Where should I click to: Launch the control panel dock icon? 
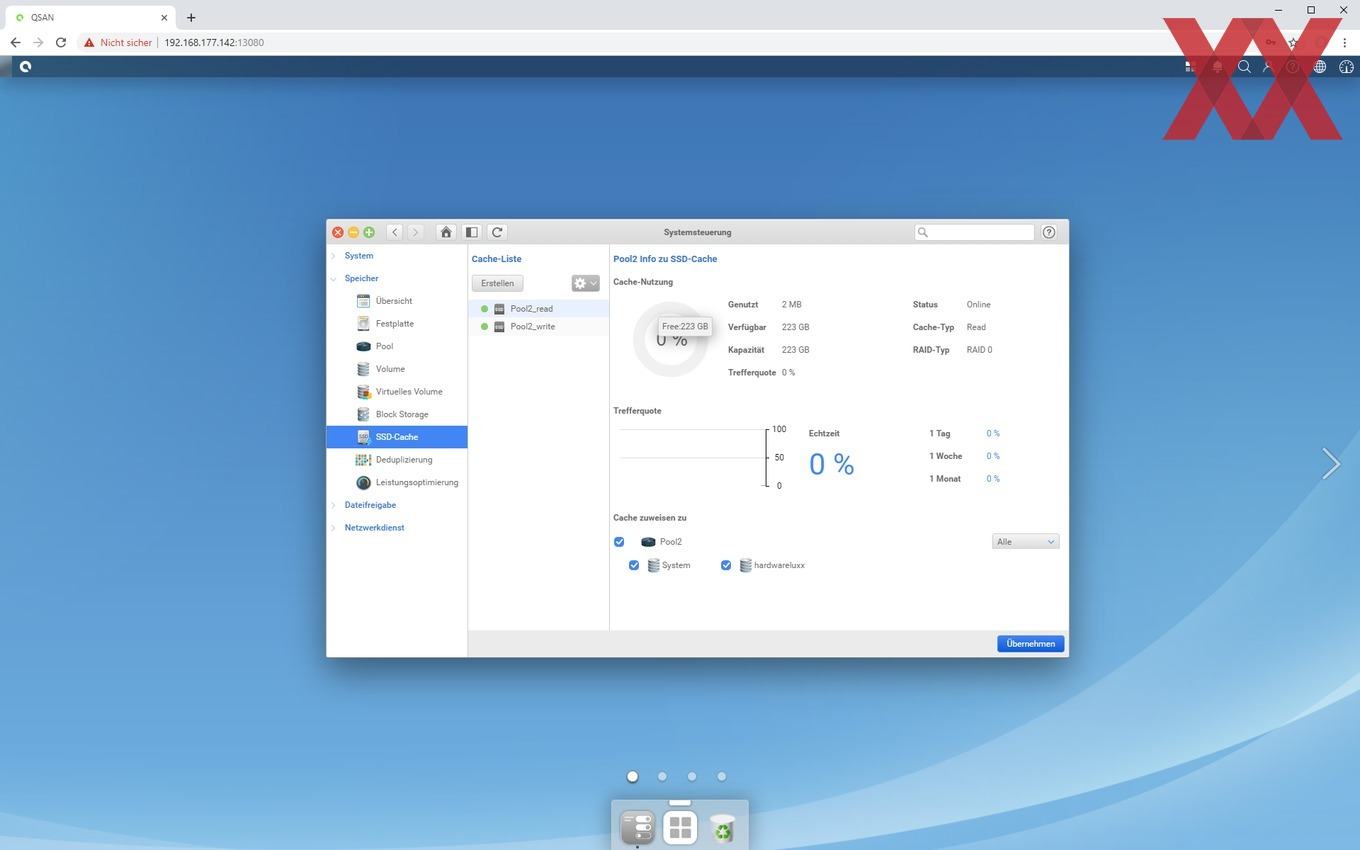(x=638, y=828)
